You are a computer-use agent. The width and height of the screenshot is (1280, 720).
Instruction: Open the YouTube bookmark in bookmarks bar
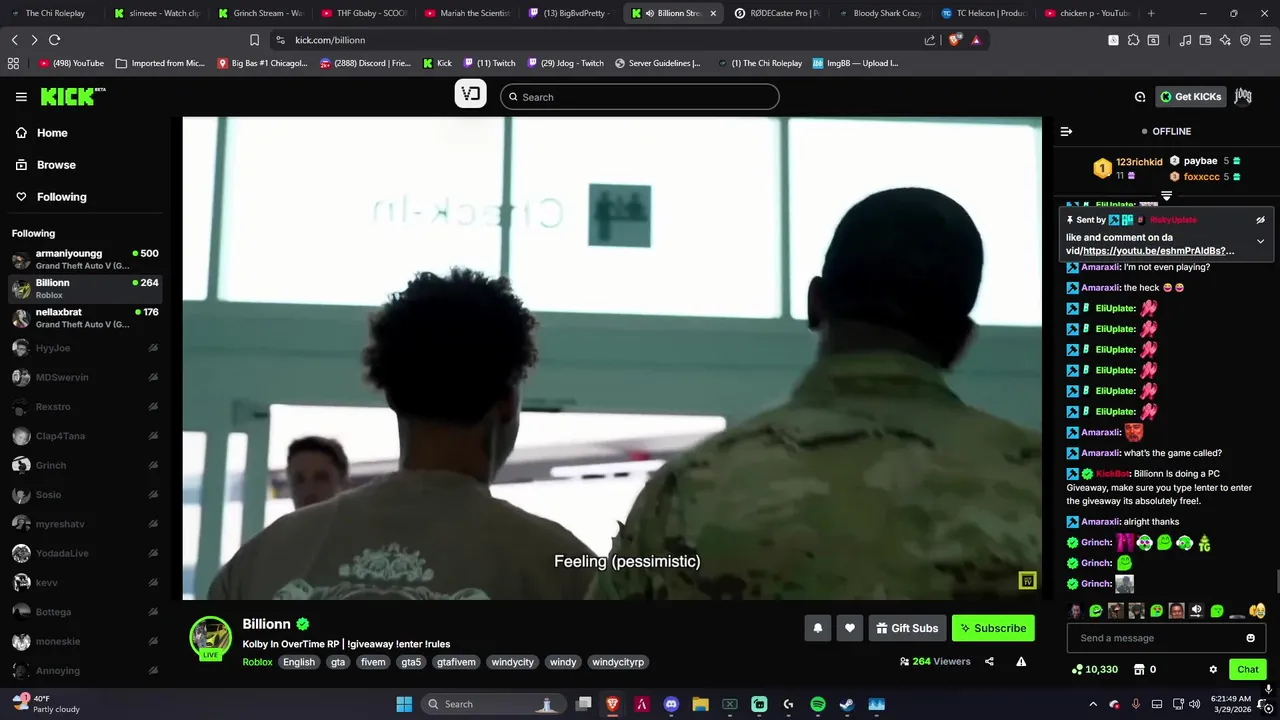pos(71,63)
